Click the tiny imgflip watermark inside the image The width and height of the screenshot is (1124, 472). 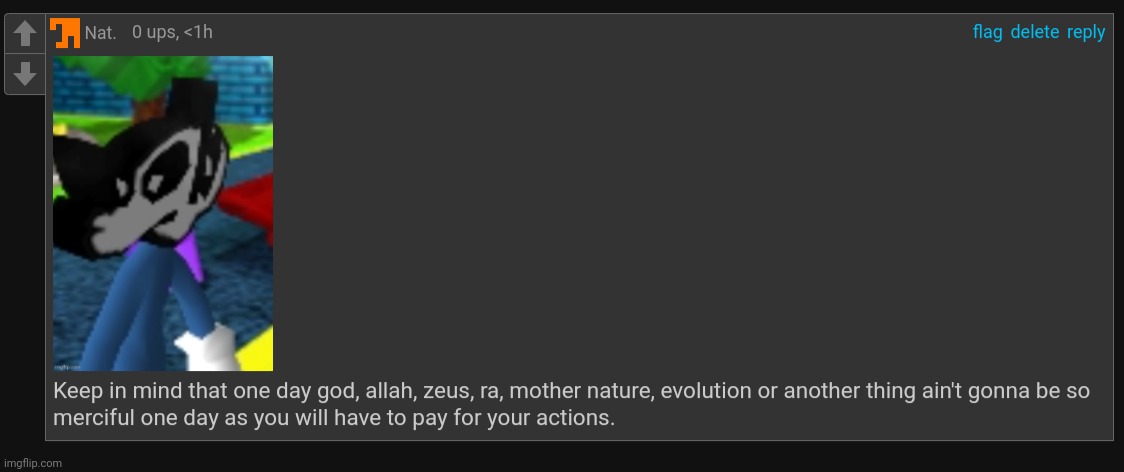65,366
